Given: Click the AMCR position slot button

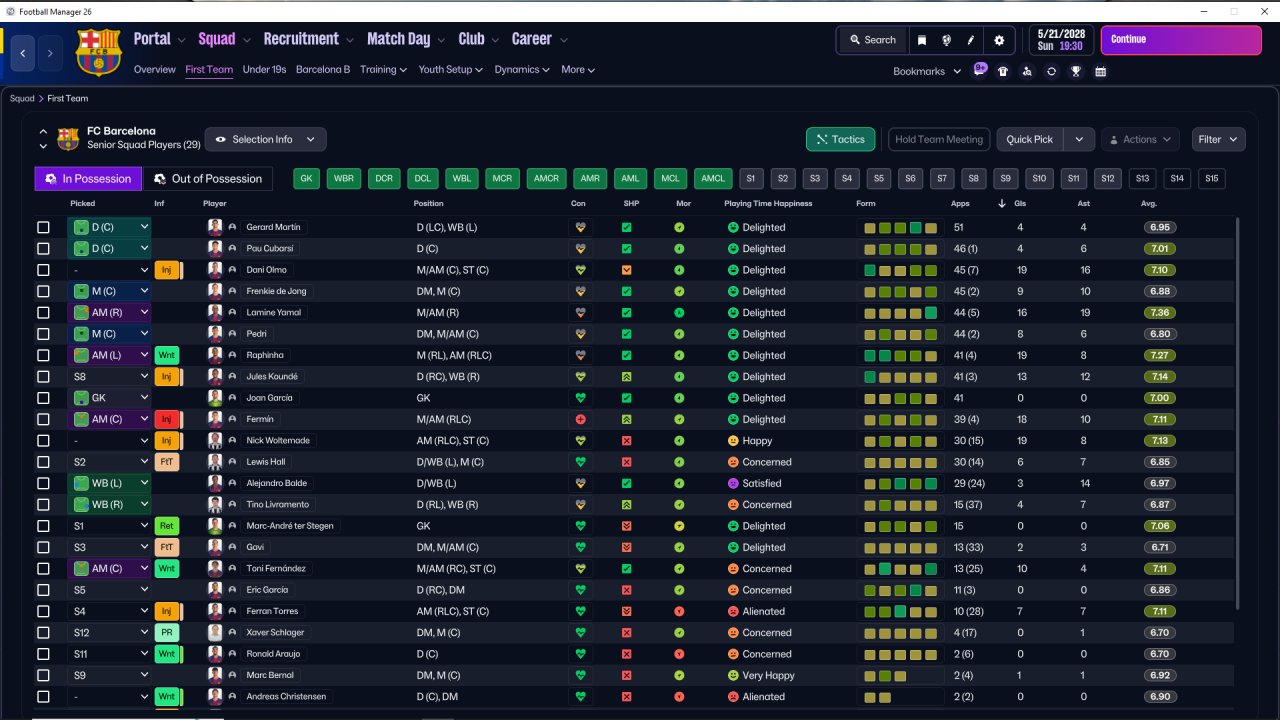Looking at the screenshot, I should 546,179.
